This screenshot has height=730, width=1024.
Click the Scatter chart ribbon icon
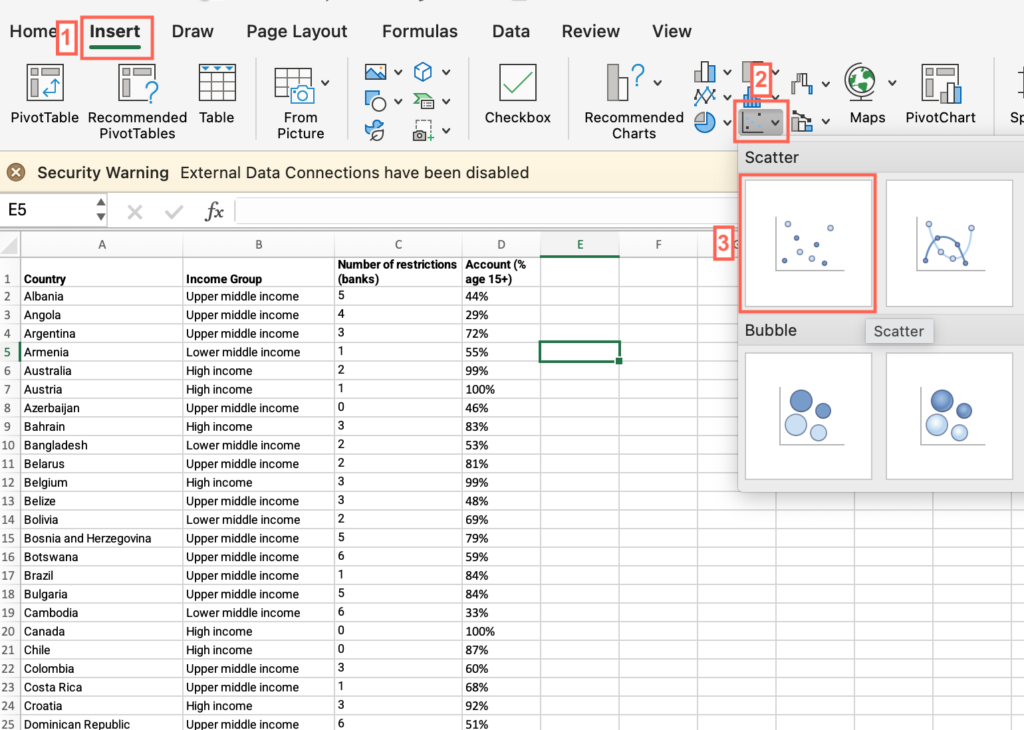[x=753, y=122]
